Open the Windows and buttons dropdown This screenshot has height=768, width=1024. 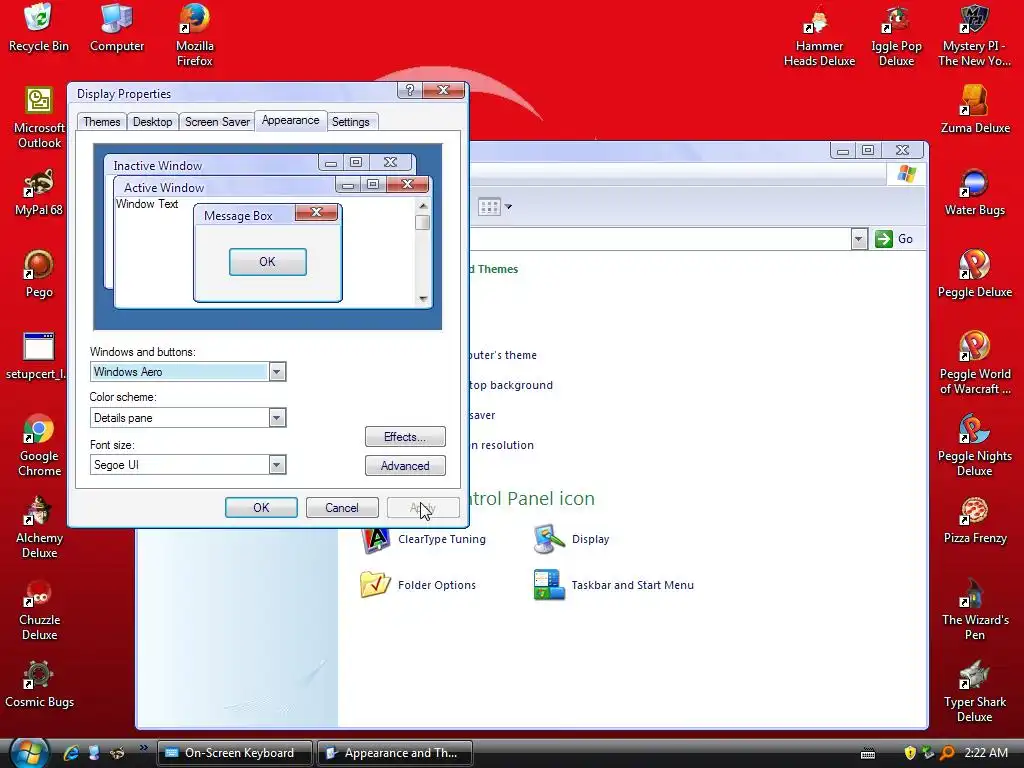[x=277, y=372]
